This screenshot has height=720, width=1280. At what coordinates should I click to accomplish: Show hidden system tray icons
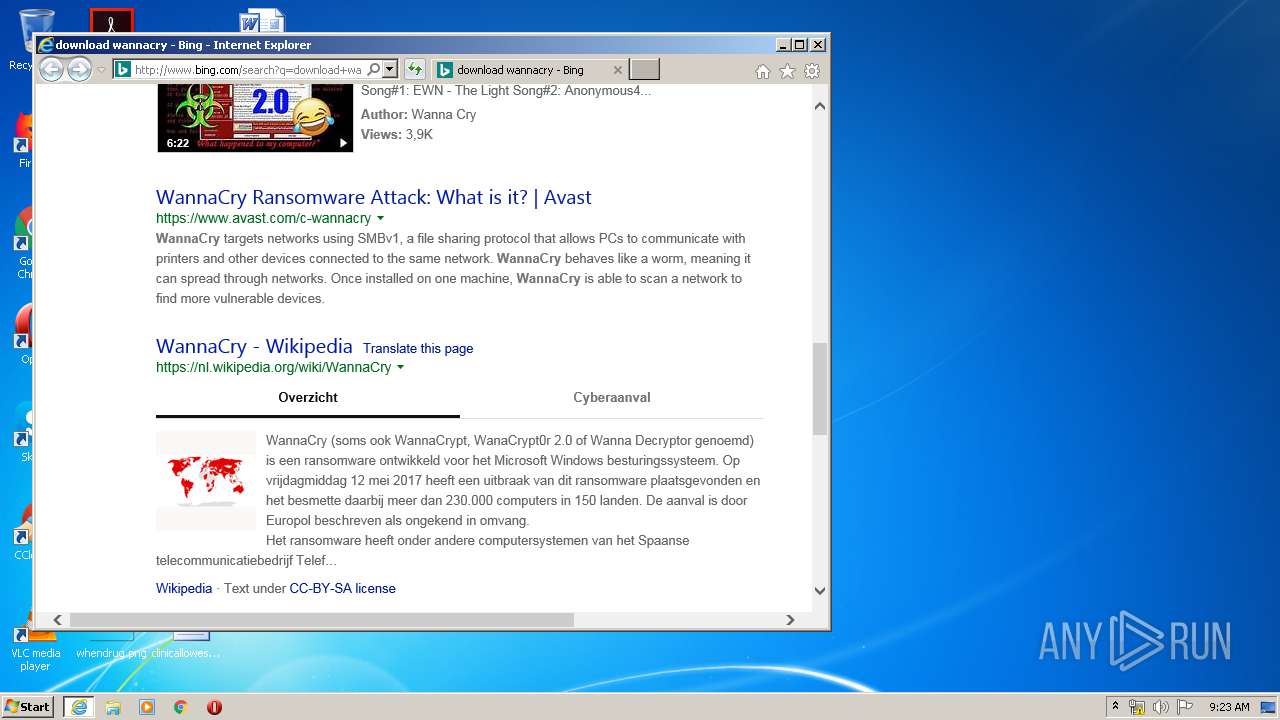(x=1115, y=707)
